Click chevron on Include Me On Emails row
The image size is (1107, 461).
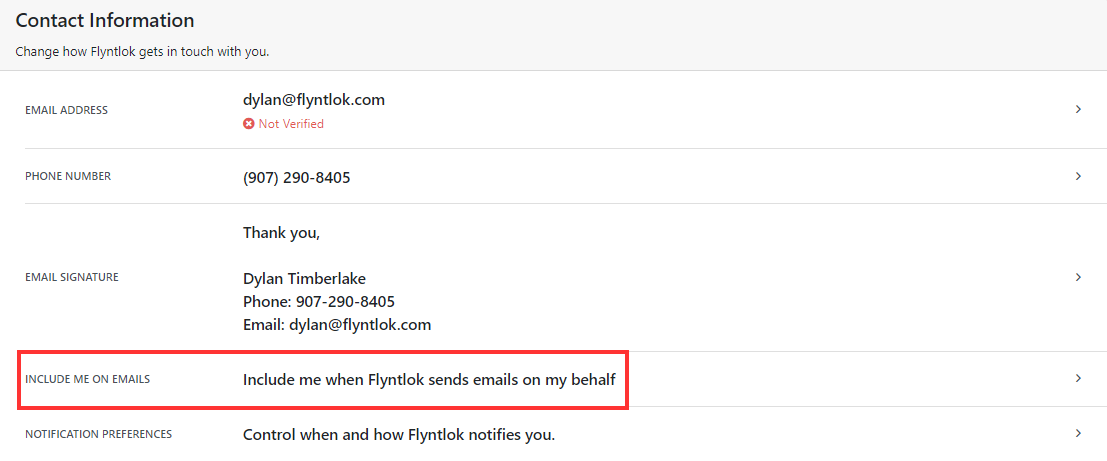1078,378
